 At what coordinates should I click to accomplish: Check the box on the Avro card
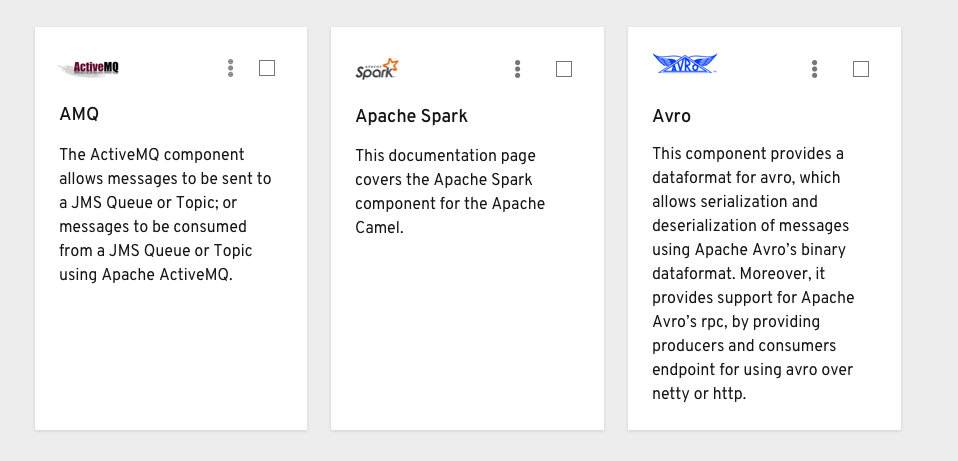tap(861, 69)
